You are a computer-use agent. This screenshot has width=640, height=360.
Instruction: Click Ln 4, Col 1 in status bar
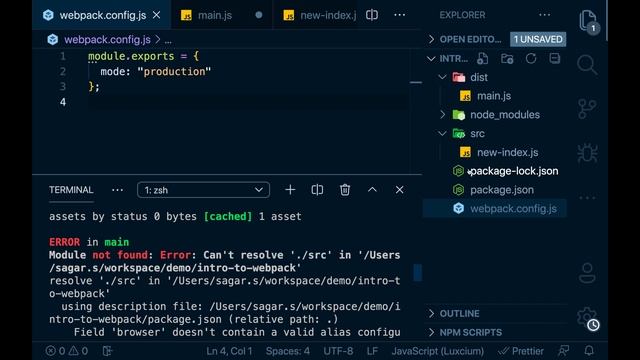tap(229, 351)
